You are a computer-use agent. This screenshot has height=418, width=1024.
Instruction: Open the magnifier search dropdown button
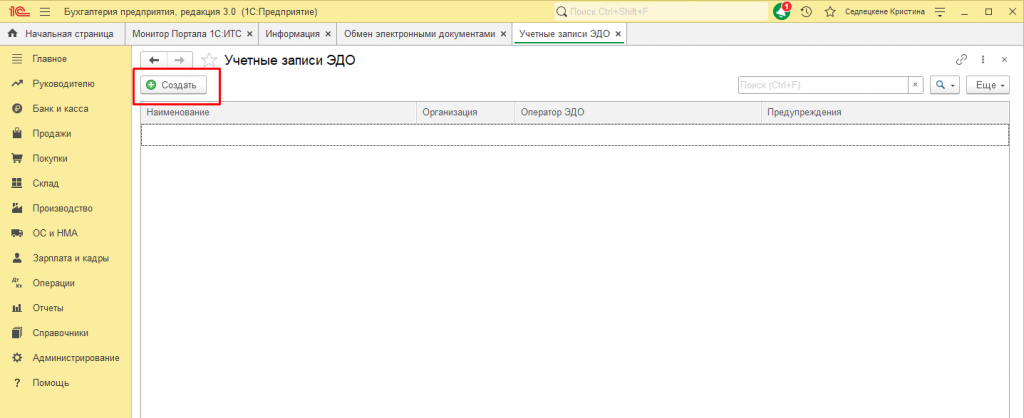944,85
